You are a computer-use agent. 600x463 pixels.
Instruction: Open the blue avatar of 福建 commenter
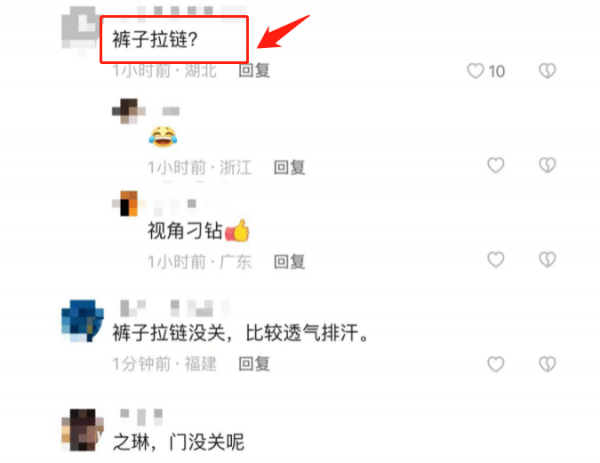pos(83,321)
